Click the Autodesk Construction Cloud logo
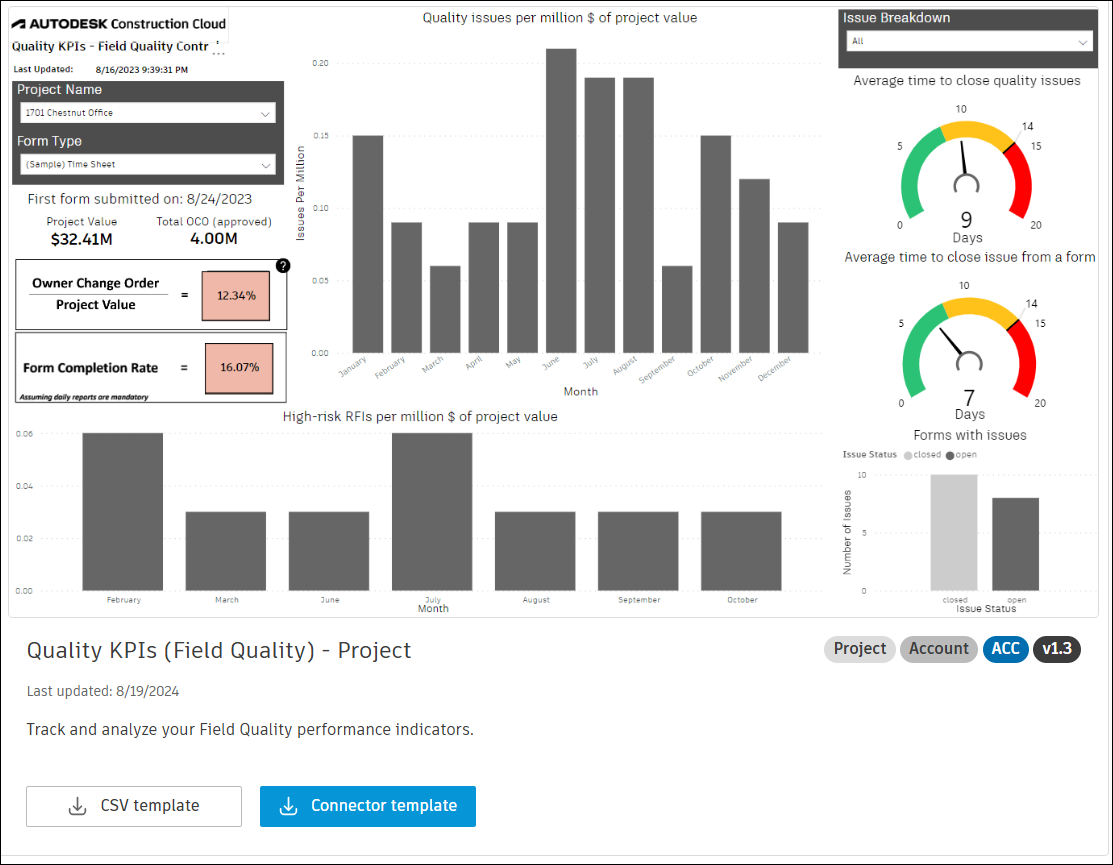Image resolution: width=1113 pixels, height=865 pixels. (119, 23)
